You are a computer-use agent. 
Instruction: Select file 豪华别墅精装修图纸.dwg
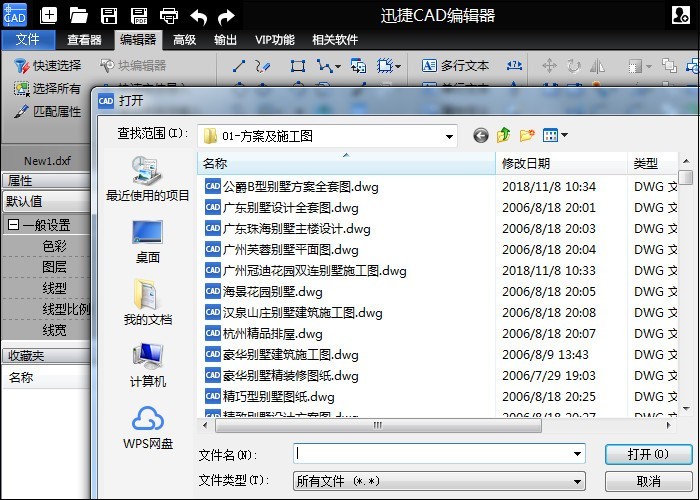coord(282,375)
